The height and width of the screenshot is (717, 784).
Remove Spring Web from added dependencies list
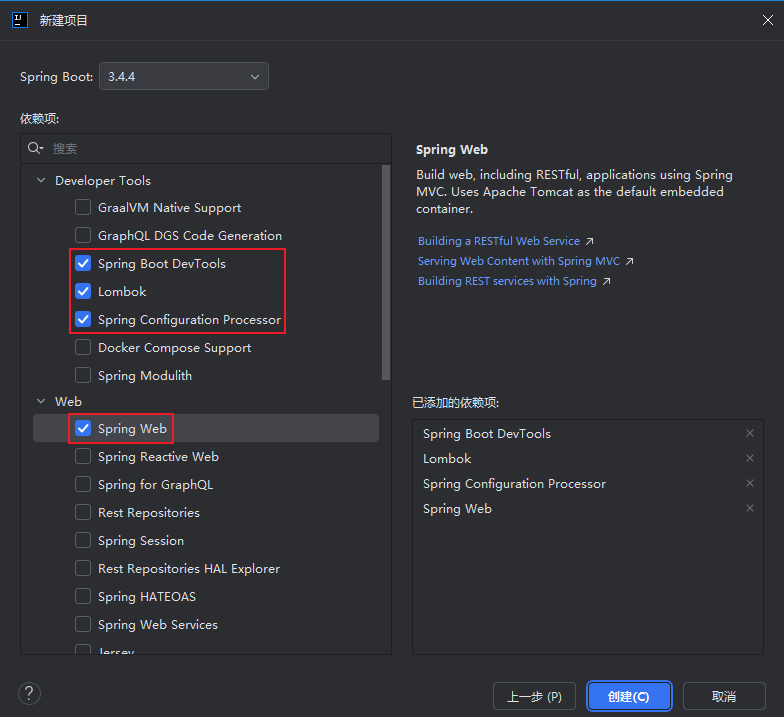750,508
